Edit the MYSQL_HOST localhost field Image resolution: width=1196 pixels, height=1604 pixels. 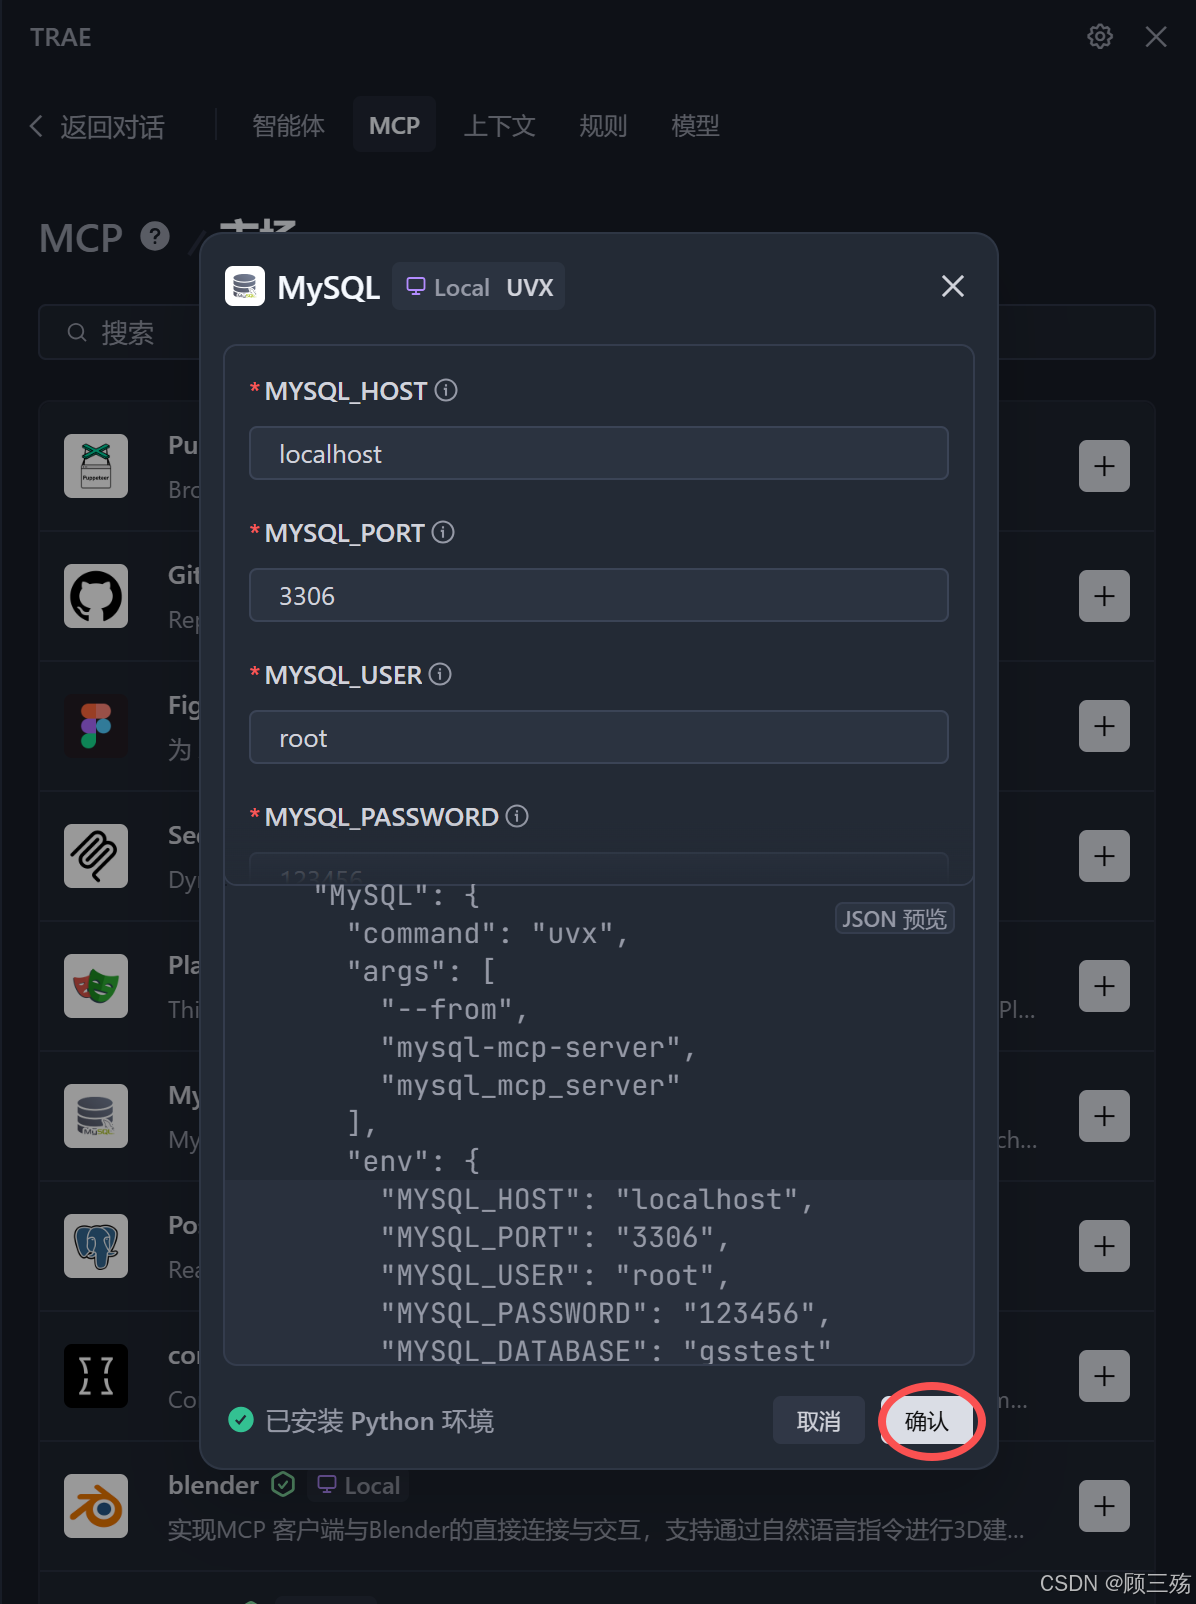(599, 454)
